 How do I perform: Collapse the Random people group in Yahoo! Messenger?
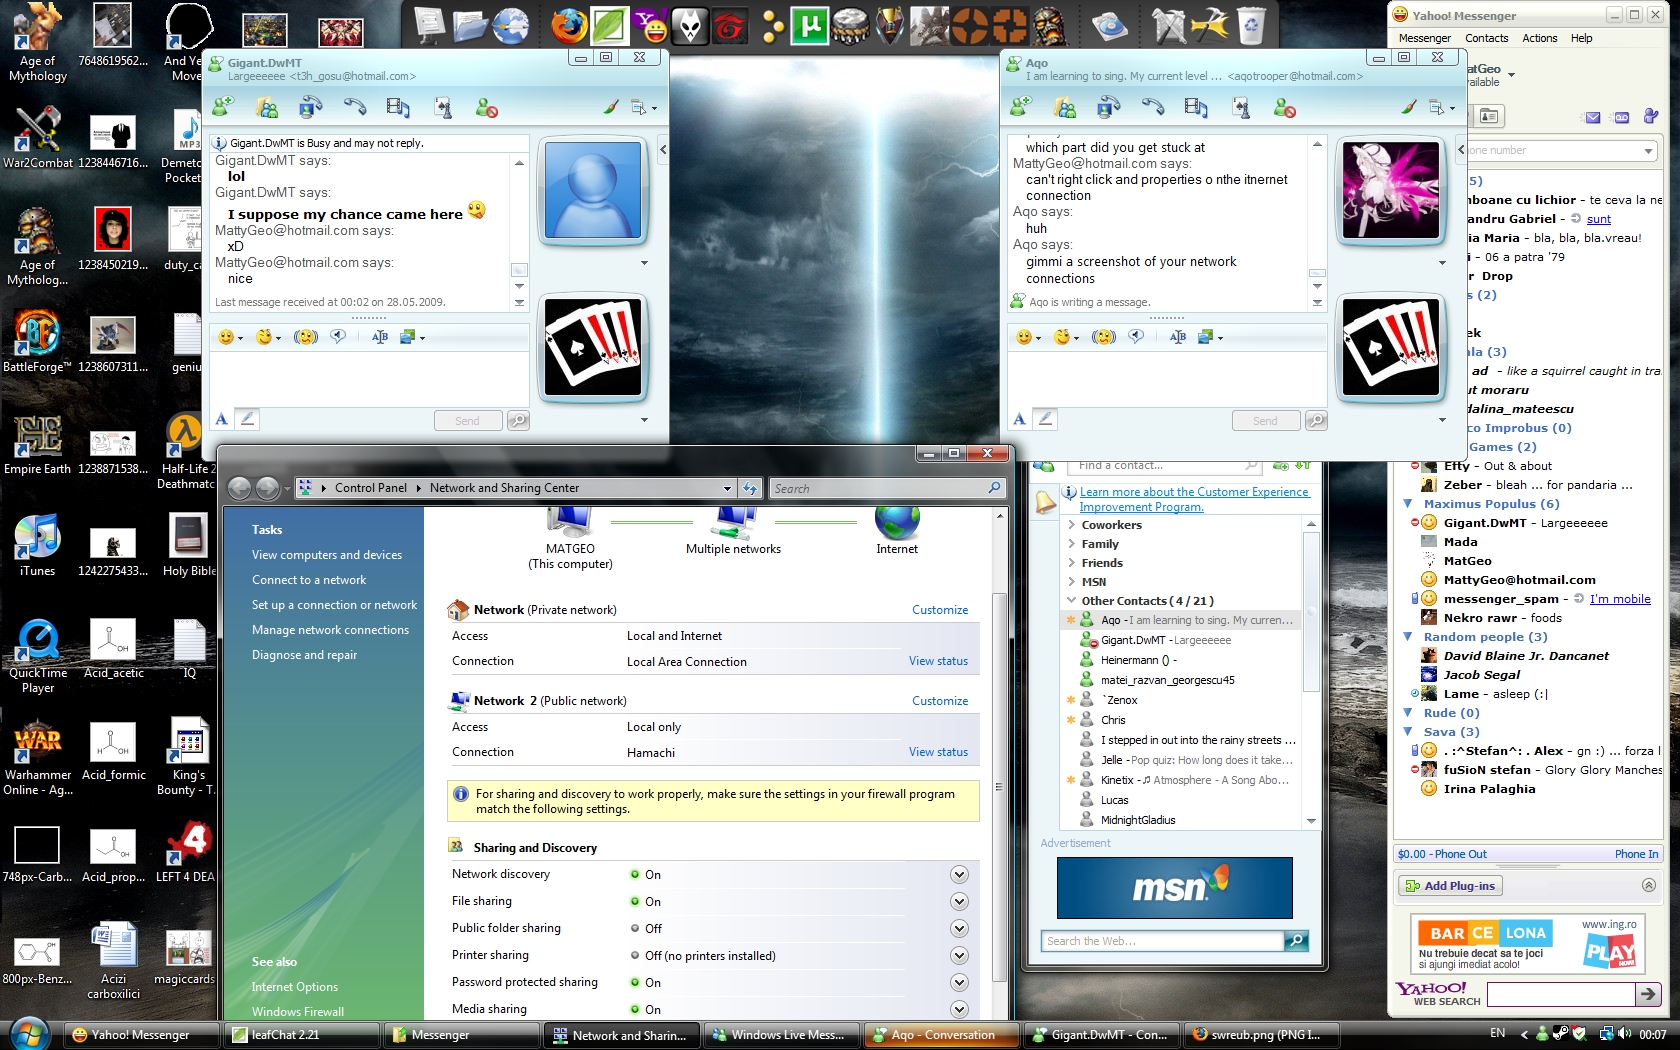(x=1408, y=637)
